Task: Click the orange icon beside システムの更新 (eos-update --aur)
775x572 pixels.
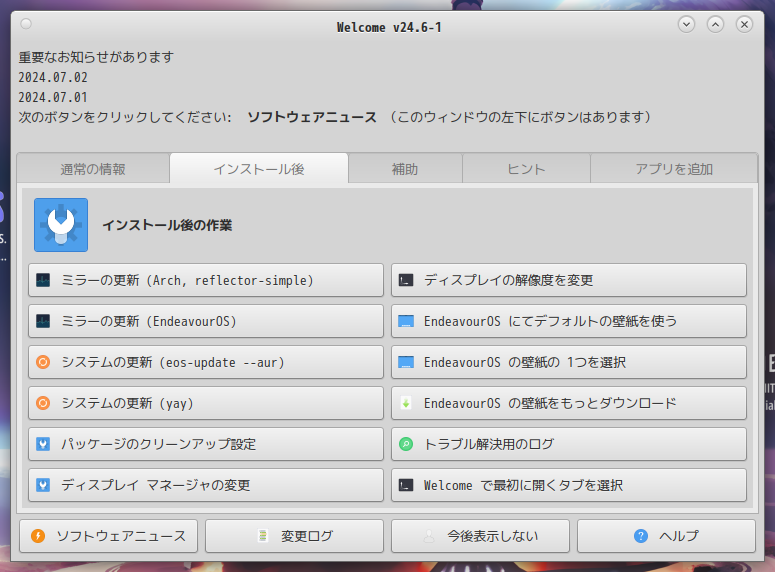Action: point(43,362)
